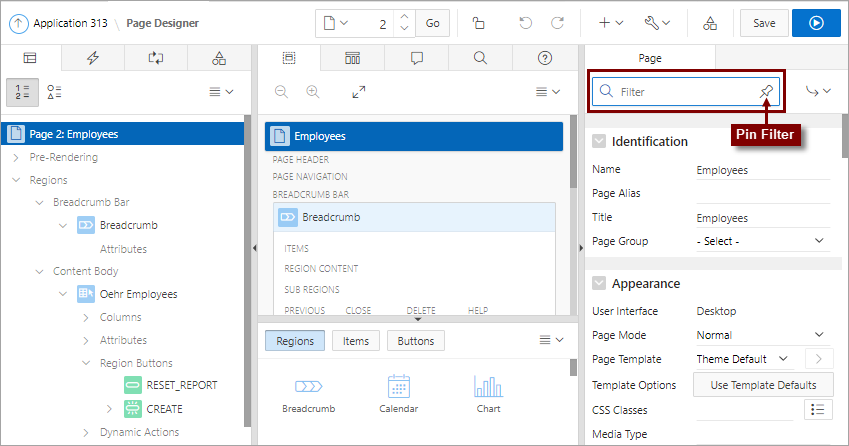This screenshot has height=446, width=849.
Task: Run the page with play button
Action: click(x=817, y=23)
